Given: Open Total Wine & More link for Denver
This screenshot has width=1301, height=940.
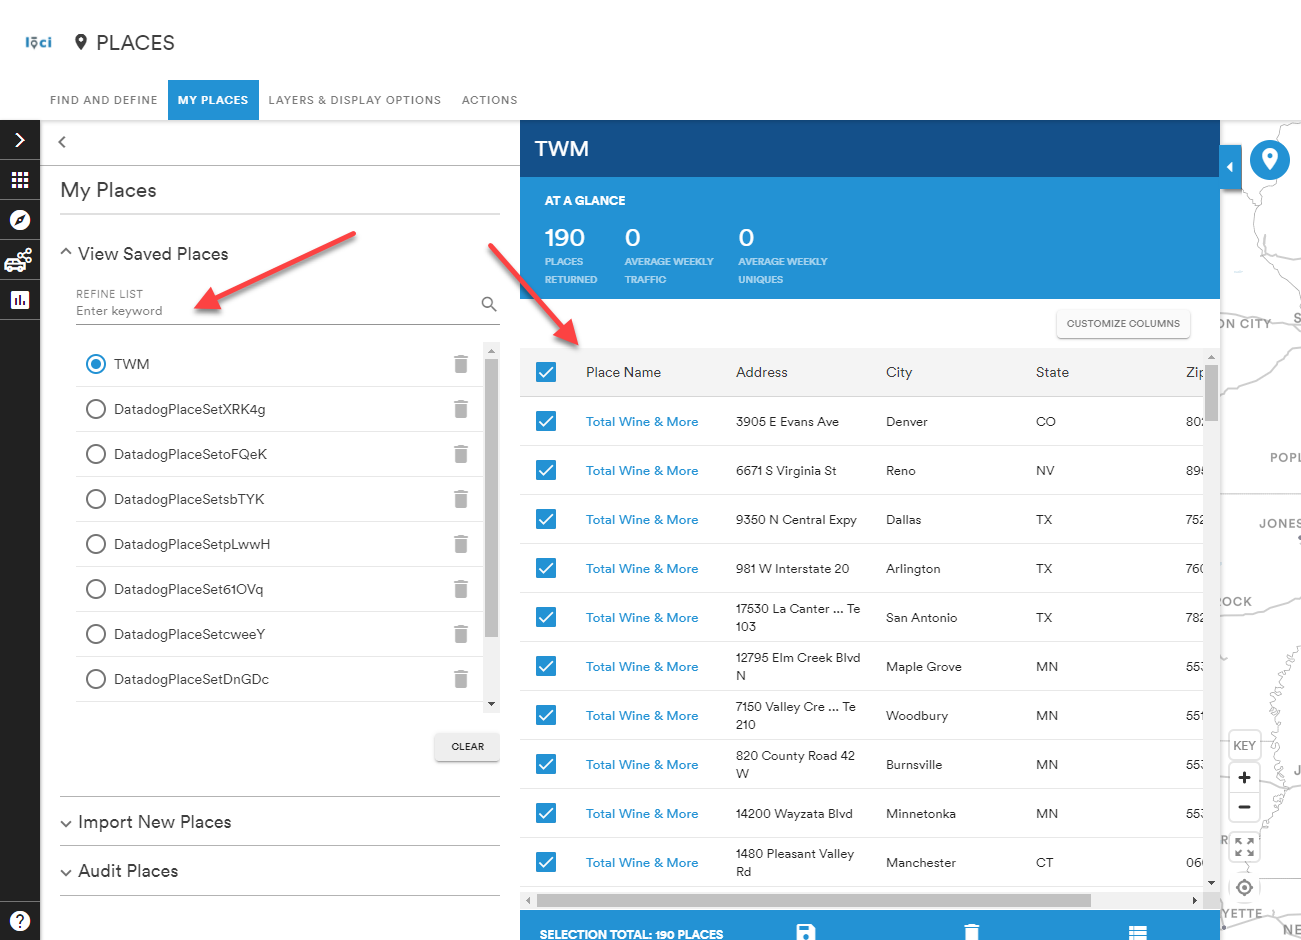Looking at the screenshot, I should 642,422.
